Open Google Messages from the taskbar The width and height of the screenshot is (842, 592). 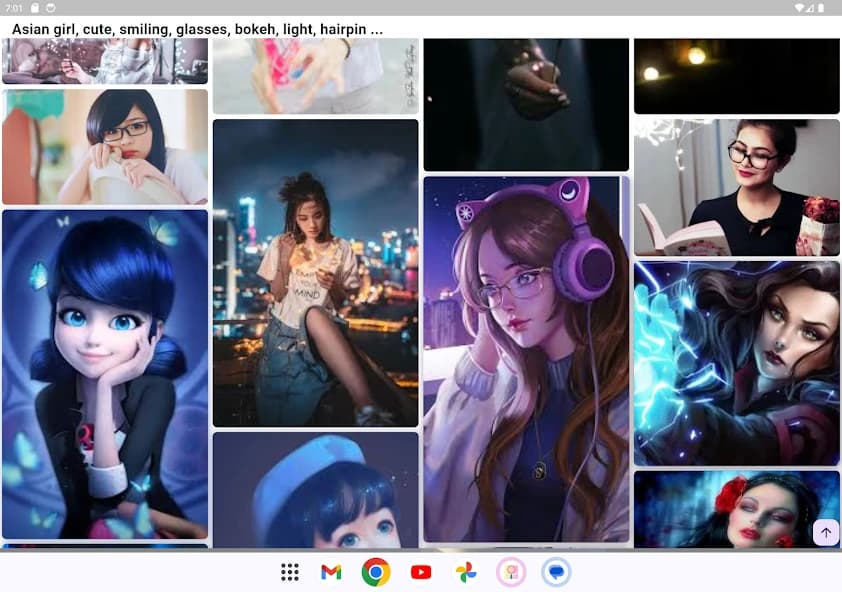554,572
